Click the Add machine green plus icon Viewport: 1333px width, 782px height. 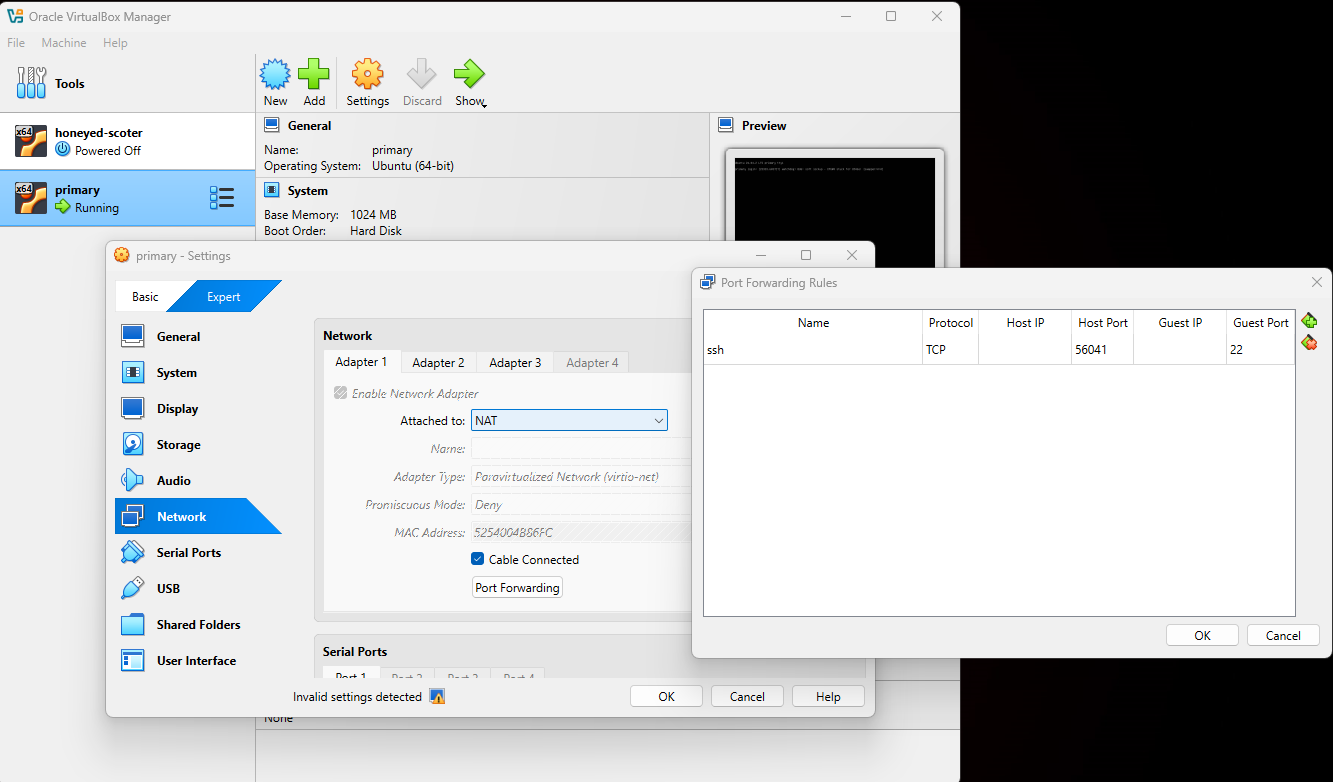[314, 75]
